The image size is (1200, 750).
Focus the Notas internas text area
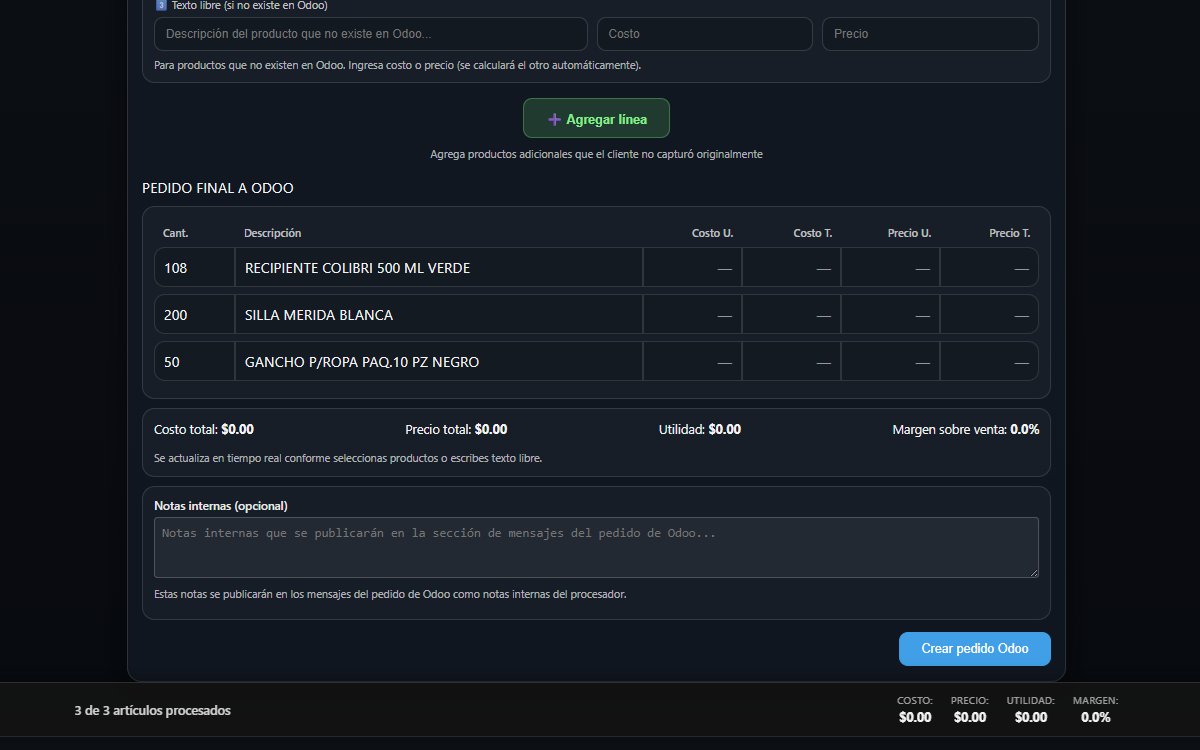point(595,546)
